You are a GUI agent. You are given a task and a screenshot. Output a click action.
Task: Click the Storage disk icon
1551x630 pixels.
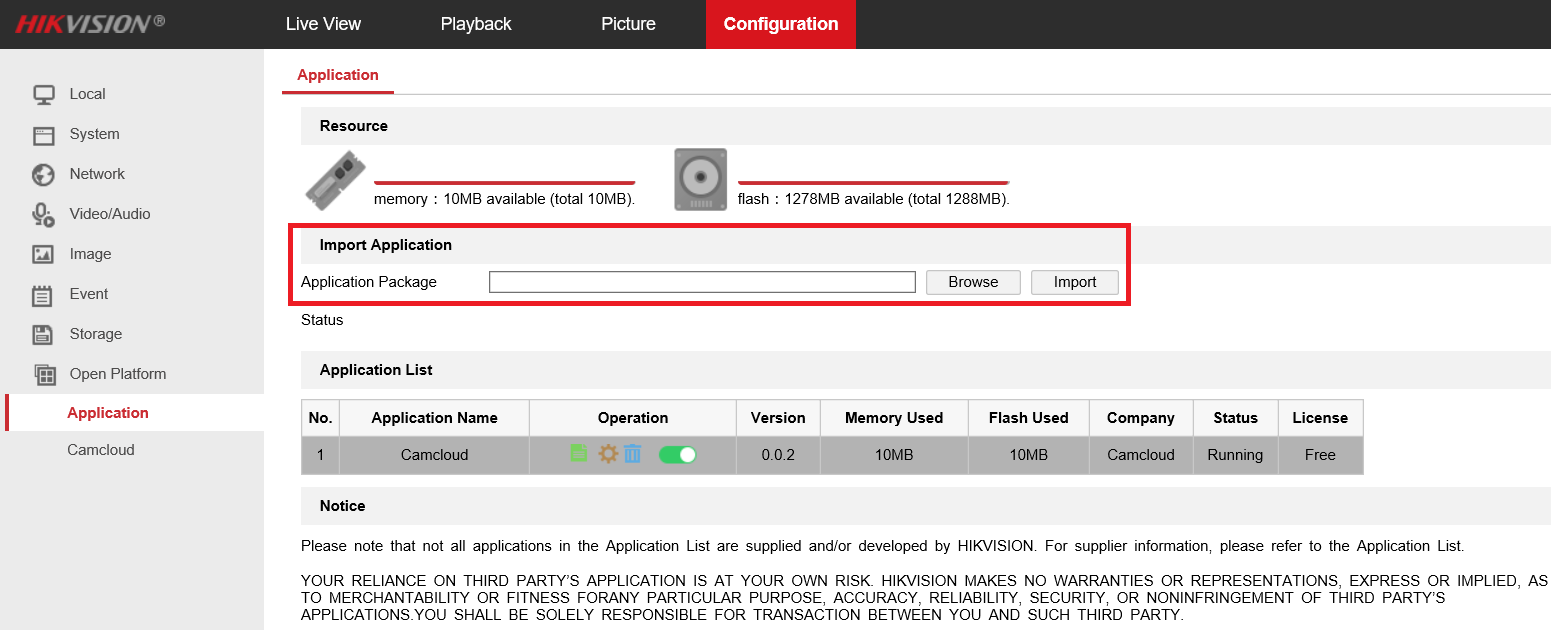pos(43,334)
